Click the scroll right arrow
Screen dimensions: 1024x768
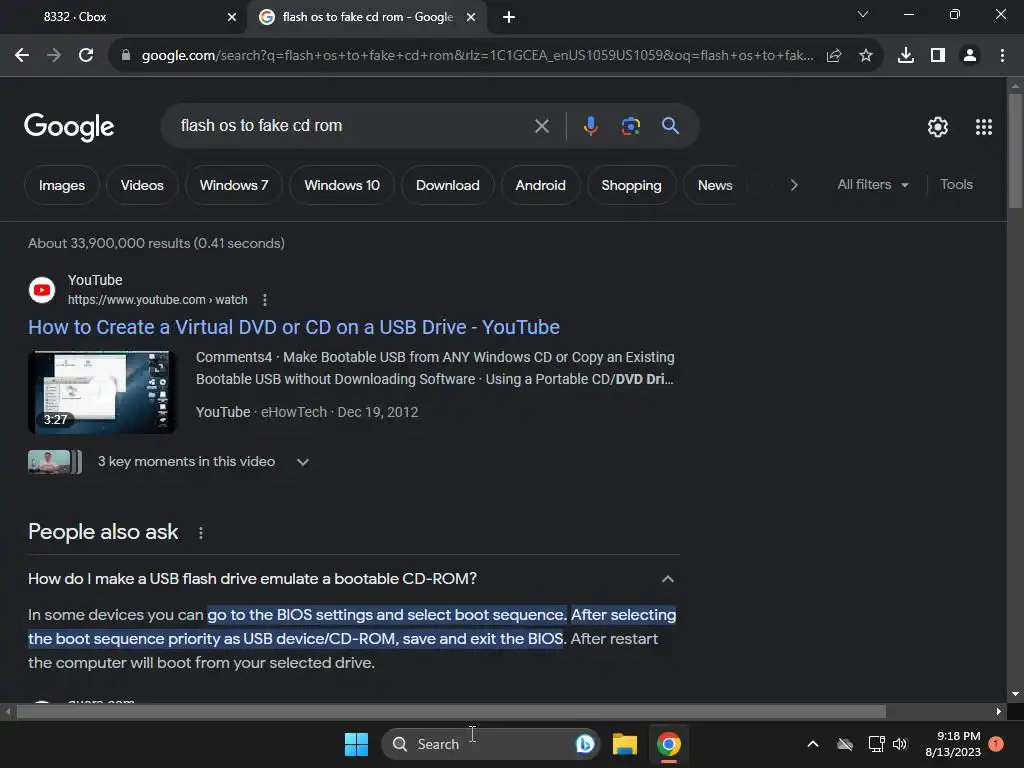tap(998, 712)
